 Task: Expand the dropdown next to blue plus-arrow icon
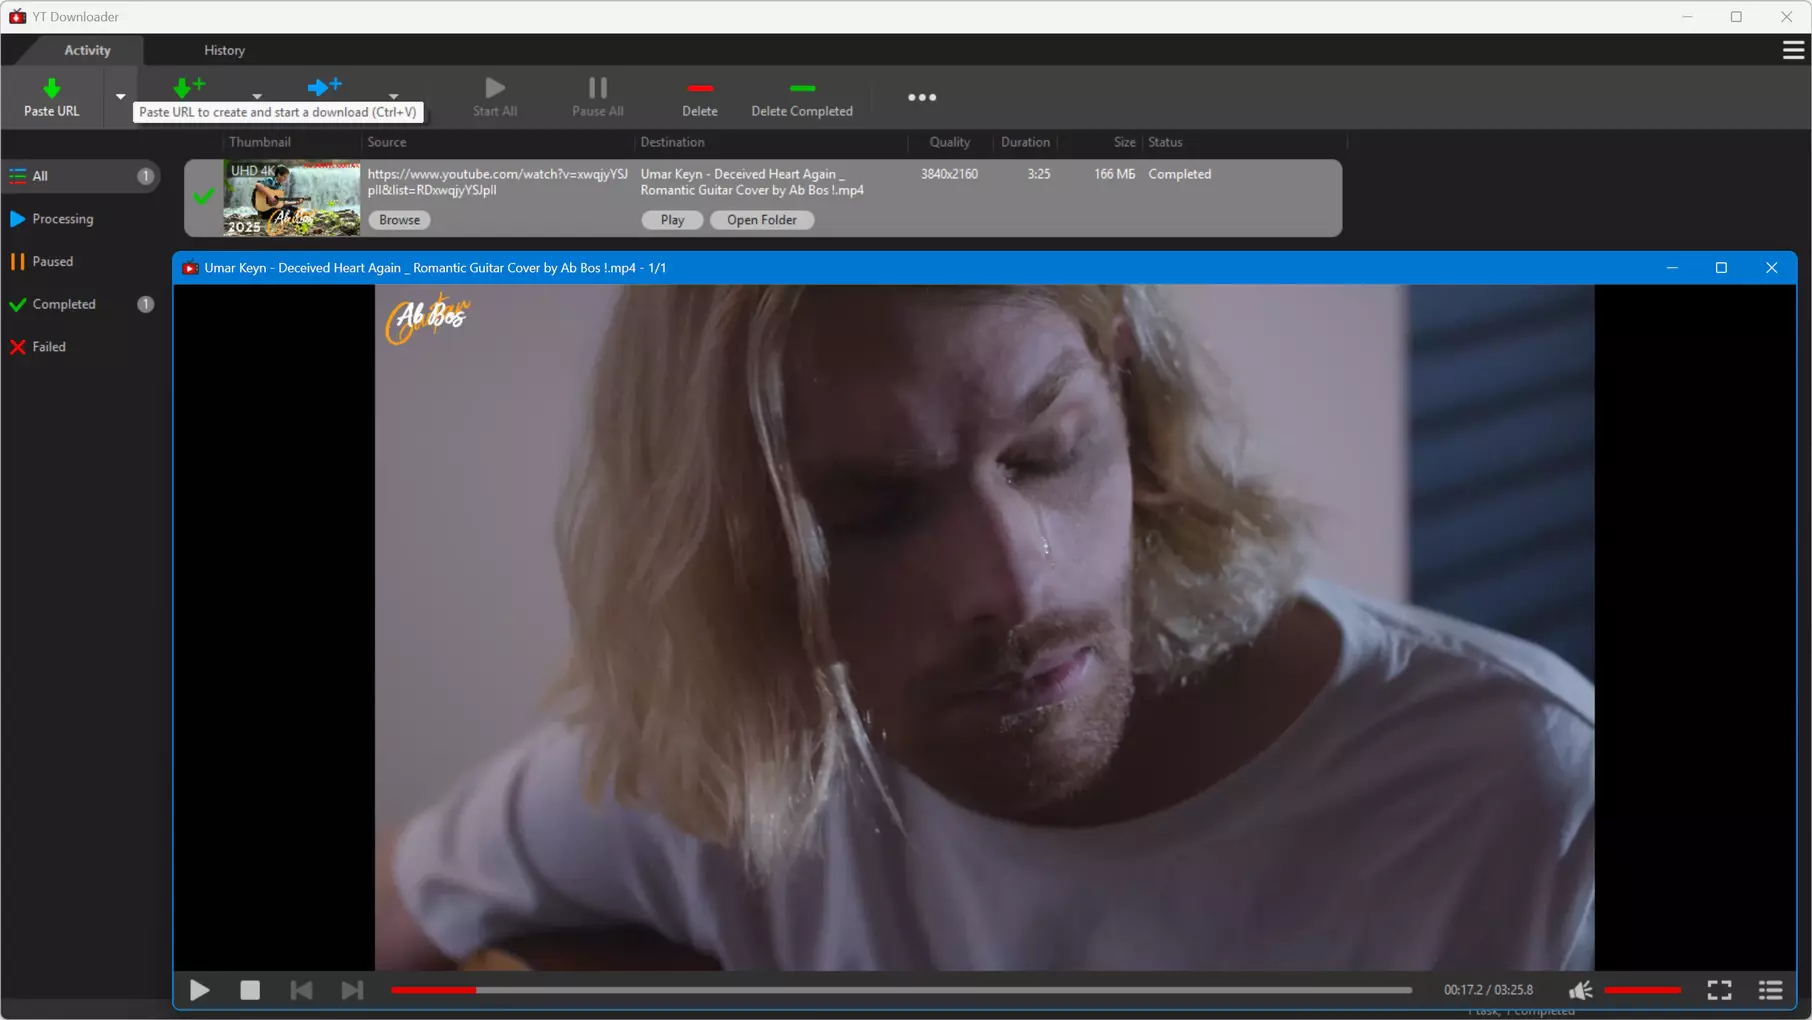click(393, 97)
